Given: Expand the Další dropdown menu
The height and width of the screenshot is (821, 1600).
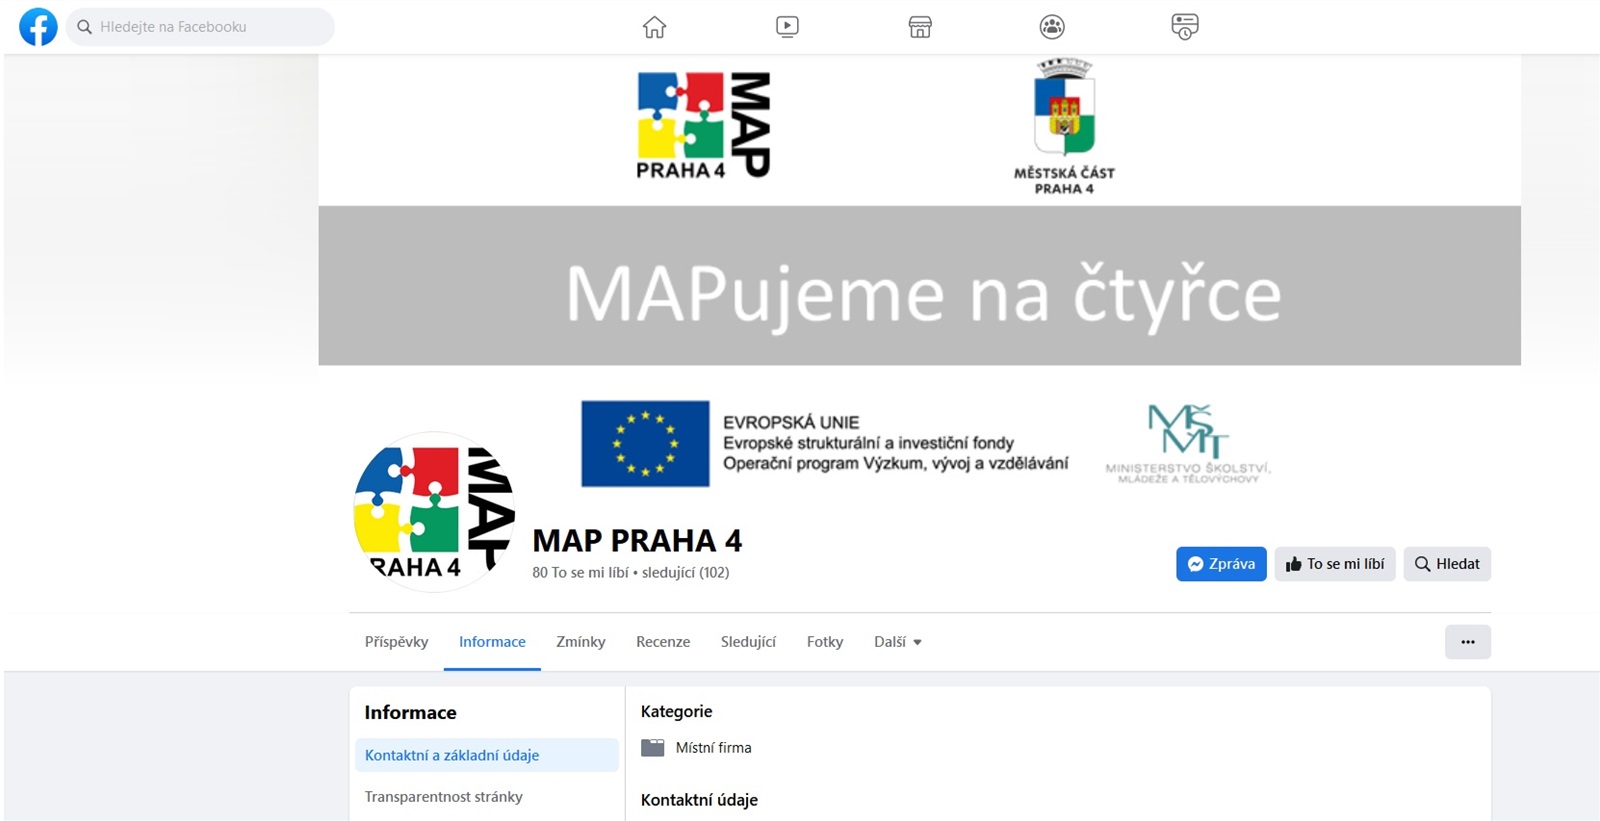Looking at the screenshot, I should click(897, 642).
